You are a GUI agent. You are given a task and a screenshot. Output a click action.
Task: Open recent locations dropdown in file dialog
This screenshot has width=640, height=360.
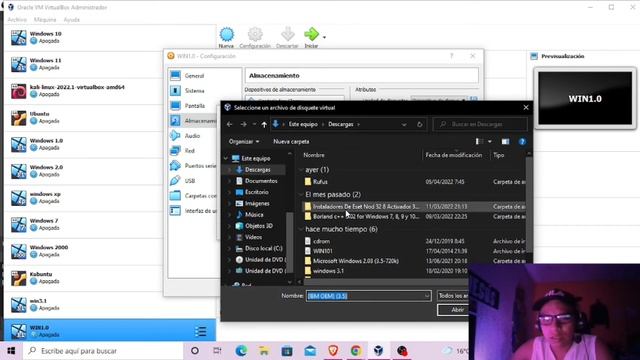[x=254, y=124]
